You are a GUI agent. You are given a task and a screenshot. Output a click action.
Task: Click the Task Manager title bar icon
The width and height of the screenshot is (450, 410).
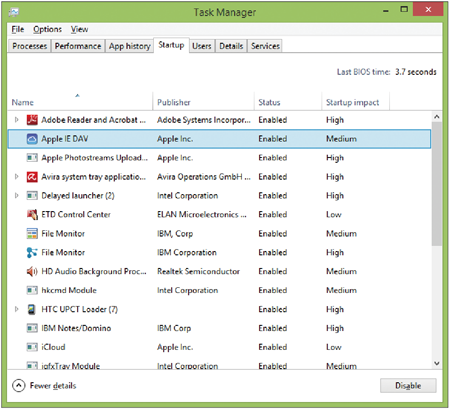[14, 12]
